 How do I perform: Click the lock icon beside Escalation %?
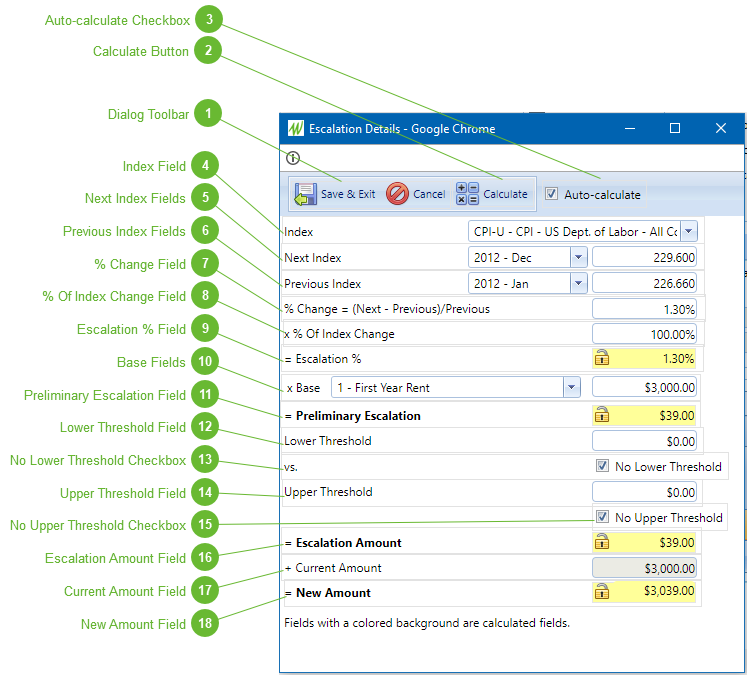602,359
